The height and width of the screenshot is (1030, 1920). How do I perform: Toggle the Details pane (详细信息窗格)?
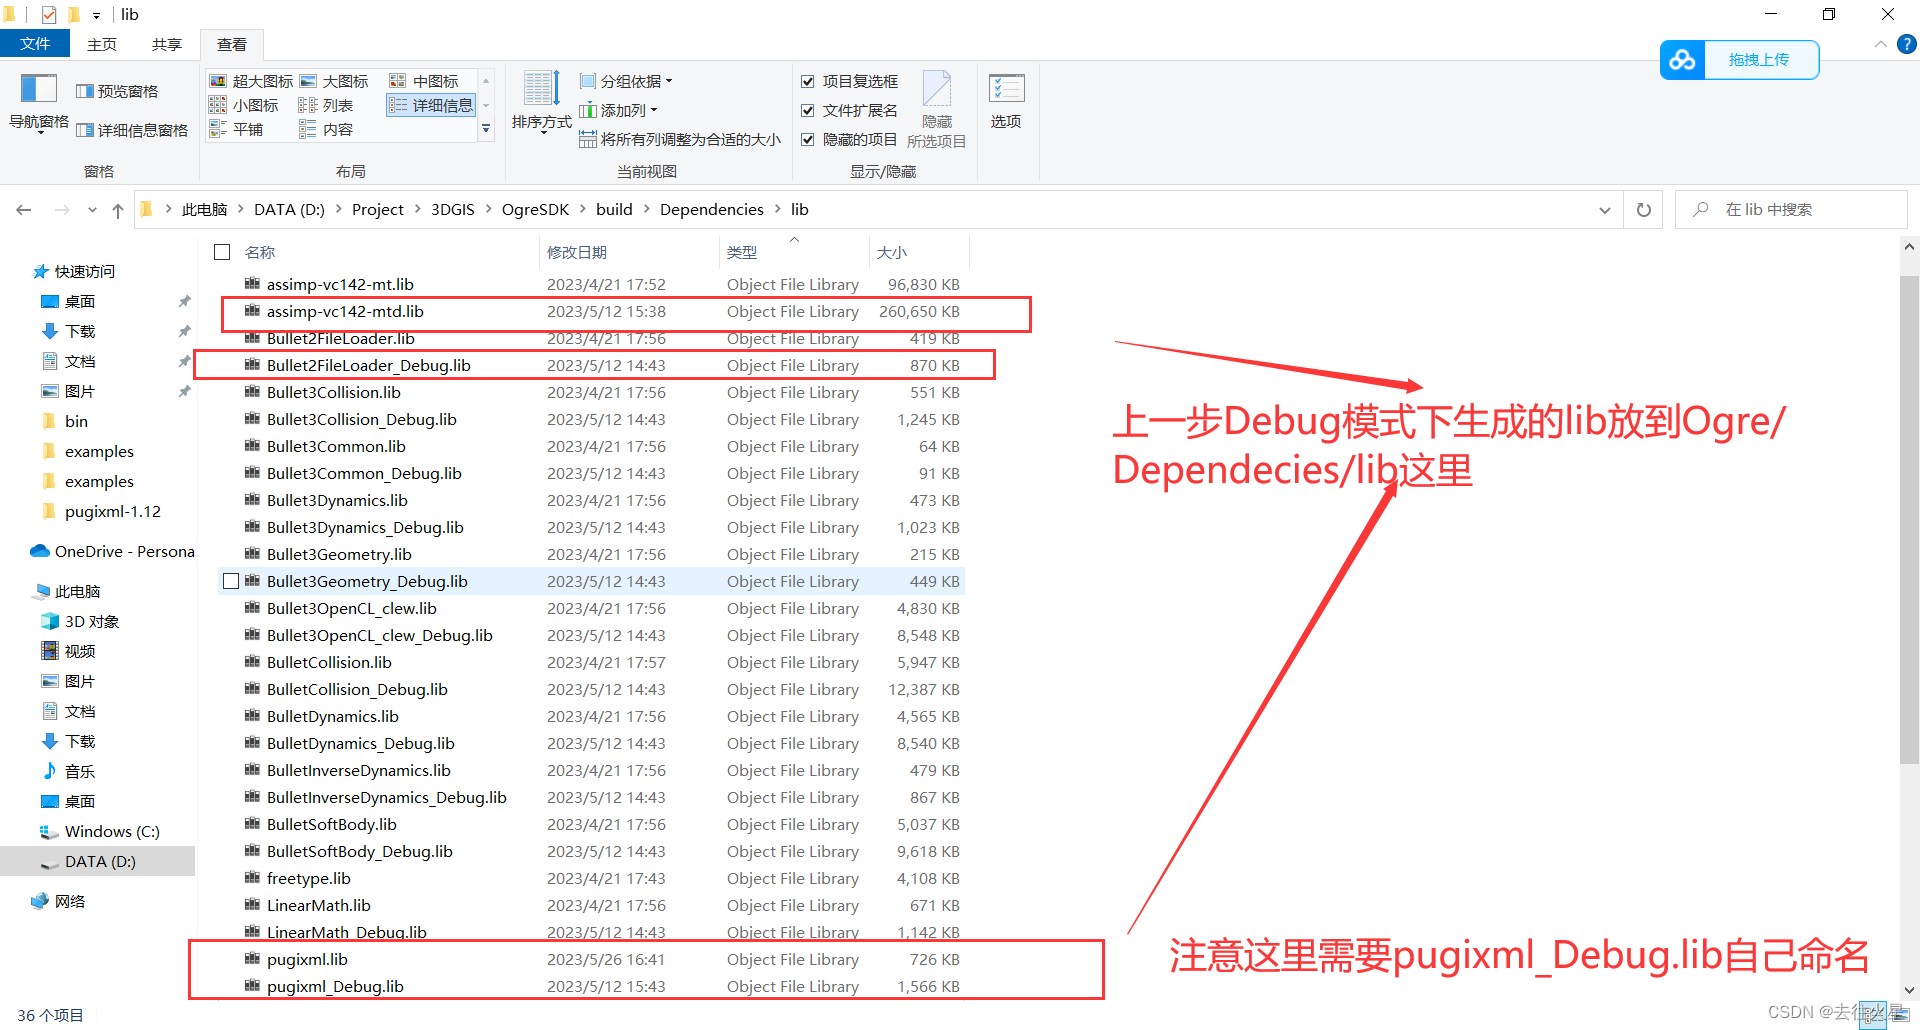pos(132,130)
